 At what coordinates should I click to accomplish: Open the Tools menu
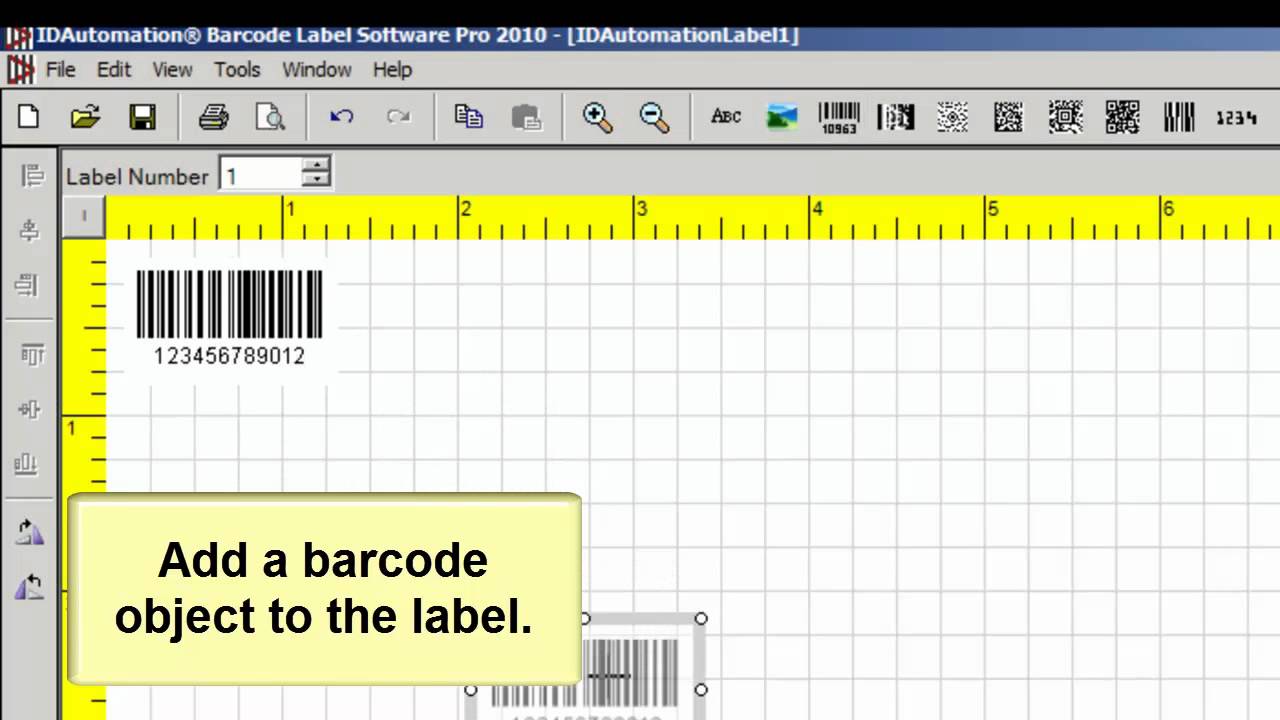(x=237, y=70)
